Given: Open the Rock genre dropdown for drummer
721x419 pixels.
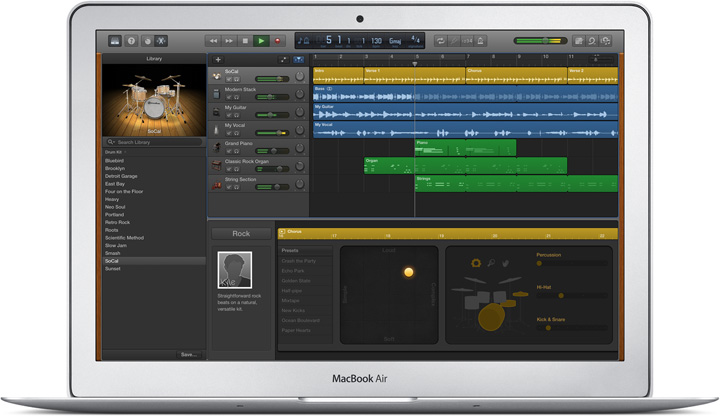Looking at the screenshot, I should 241,234.
